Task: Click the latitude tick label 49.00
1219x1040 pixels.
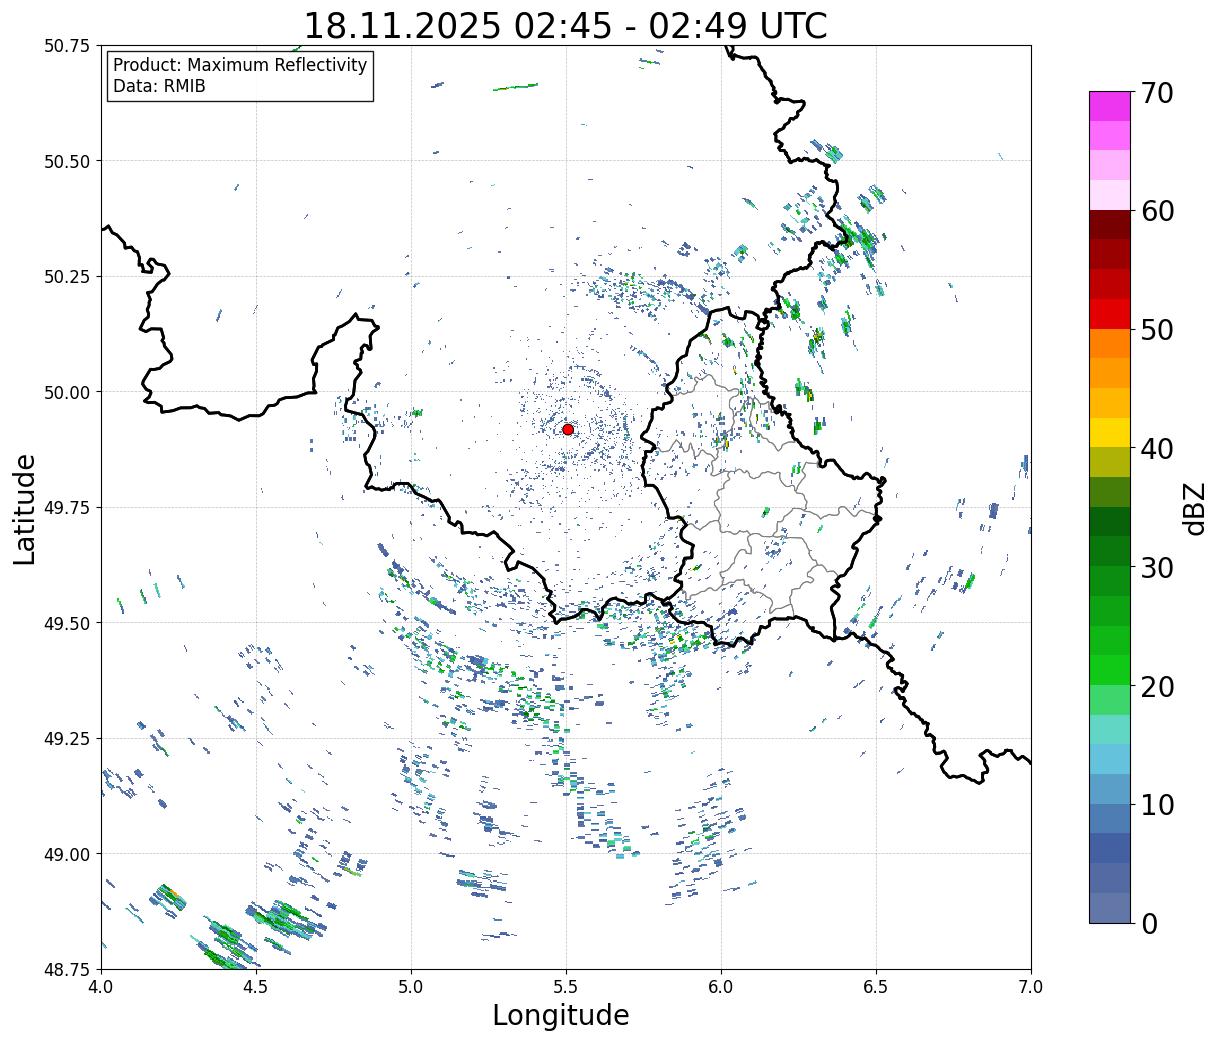Action: [x=66, y=854]
